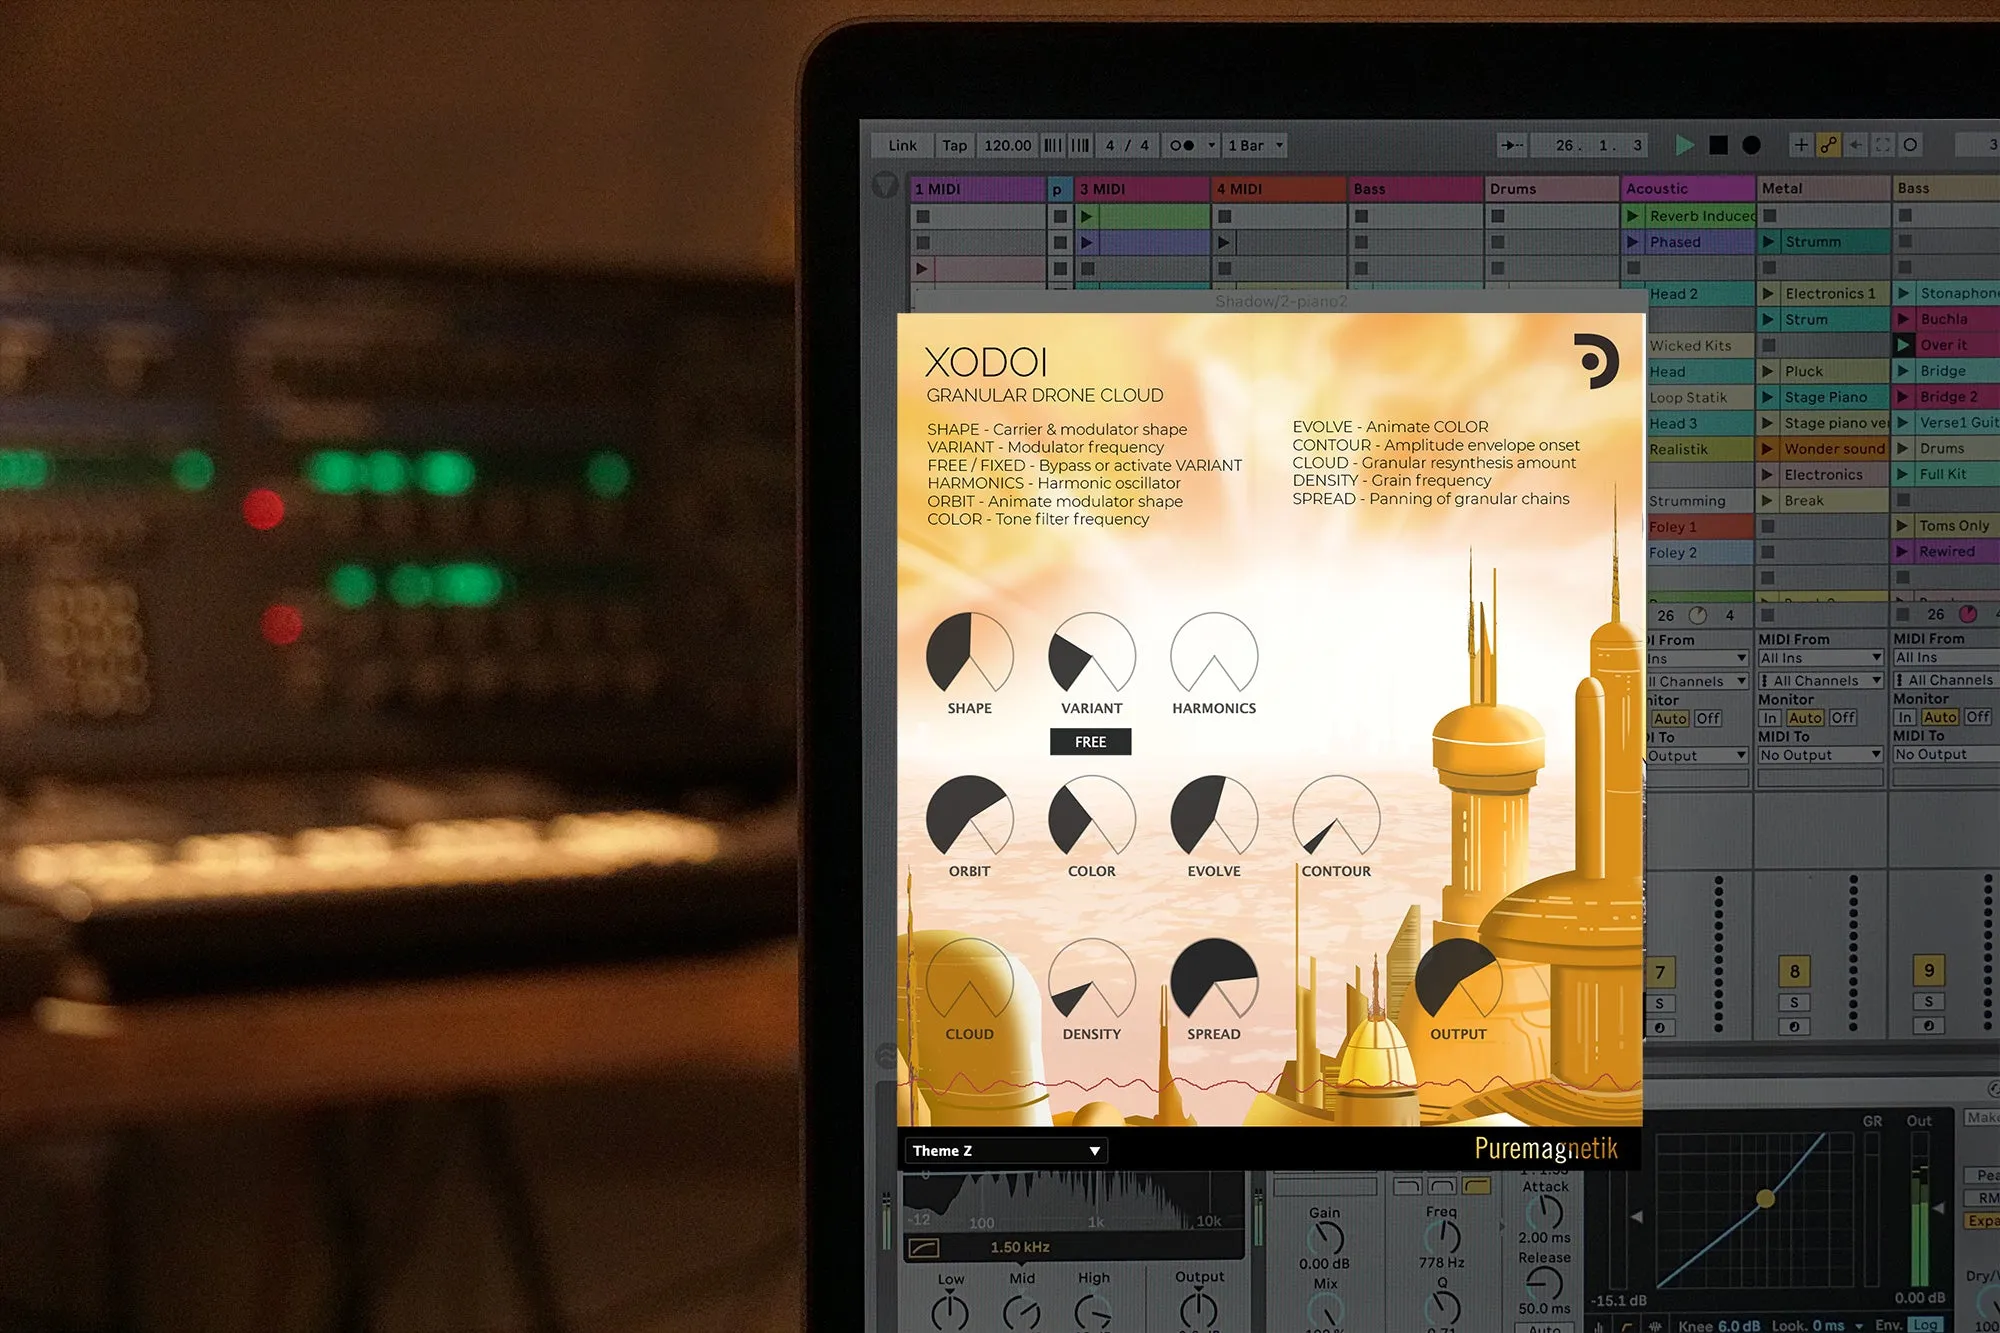
Task: Solo track 8 with its S button
Action: 1794,1003
